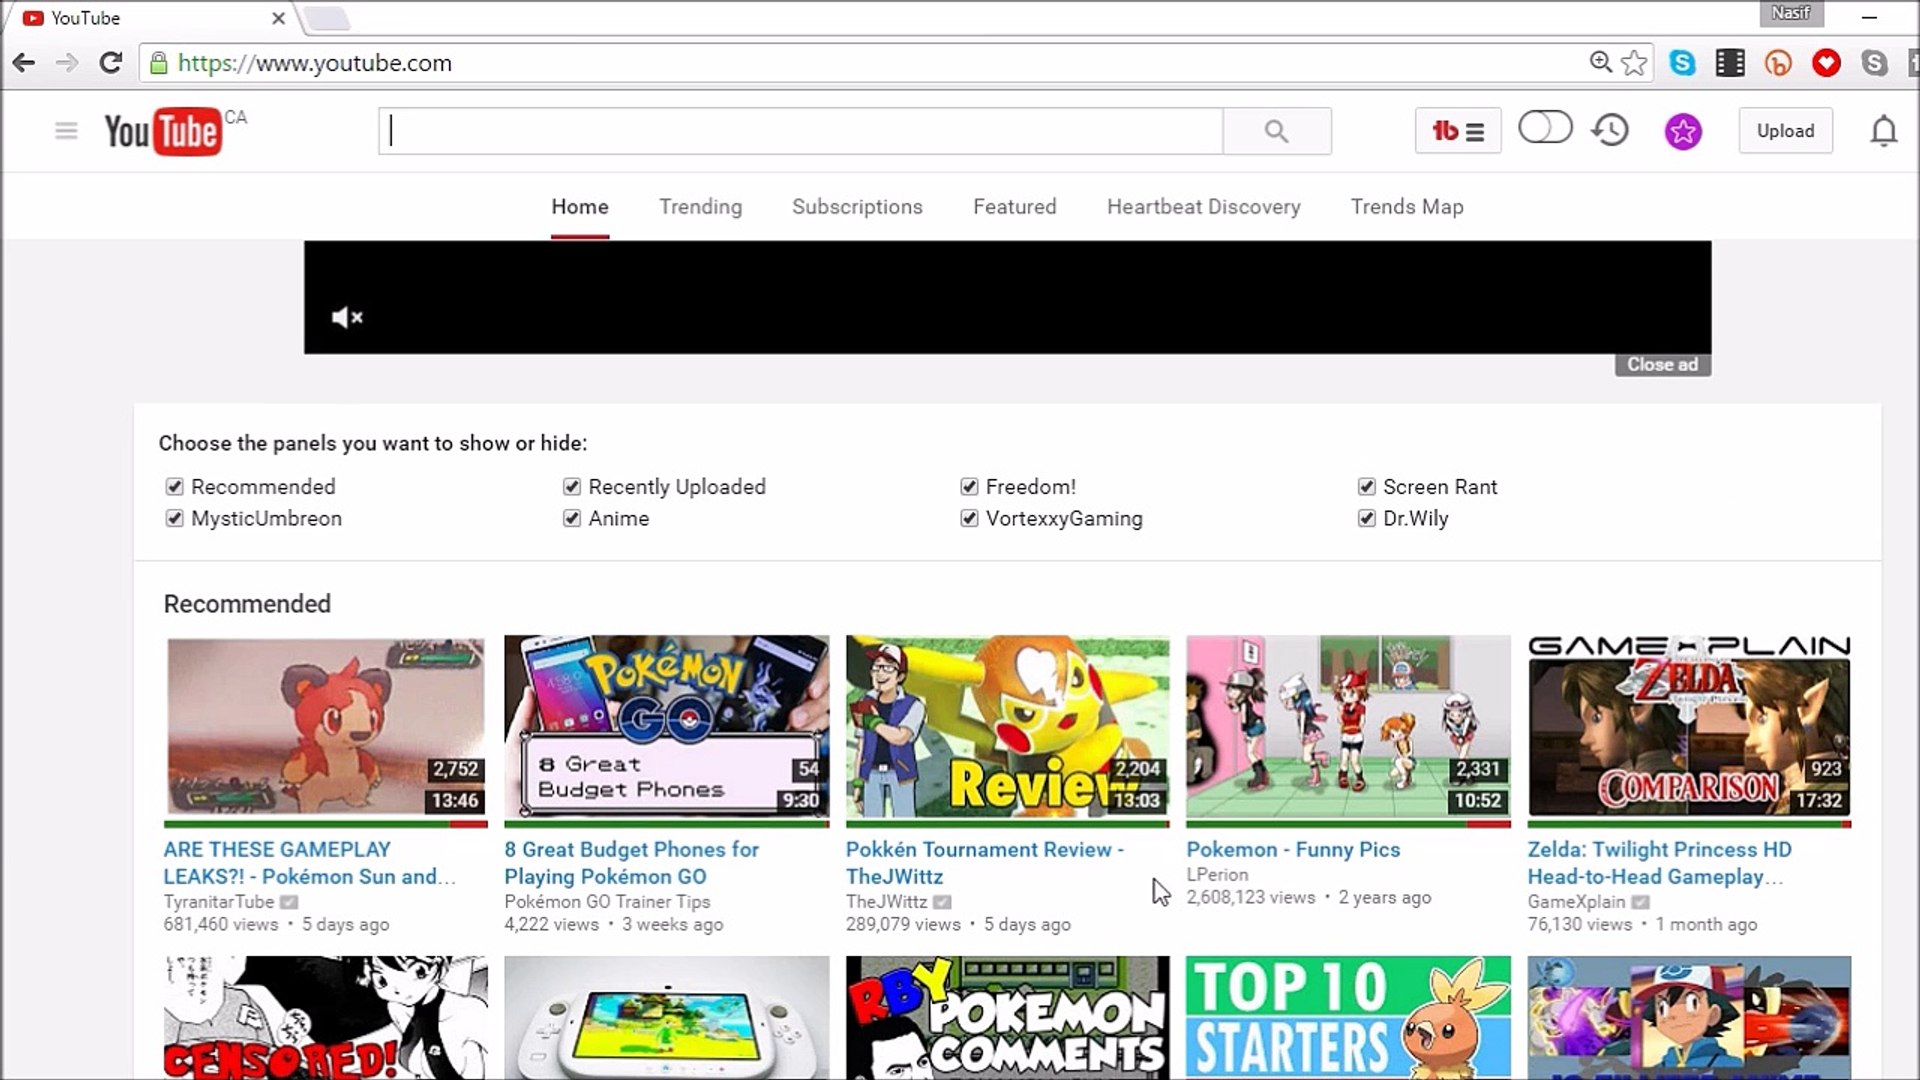Uncheck the Recently Uploaded panel
Viewport: 1920px width, 1080px height.
(571, 487)
